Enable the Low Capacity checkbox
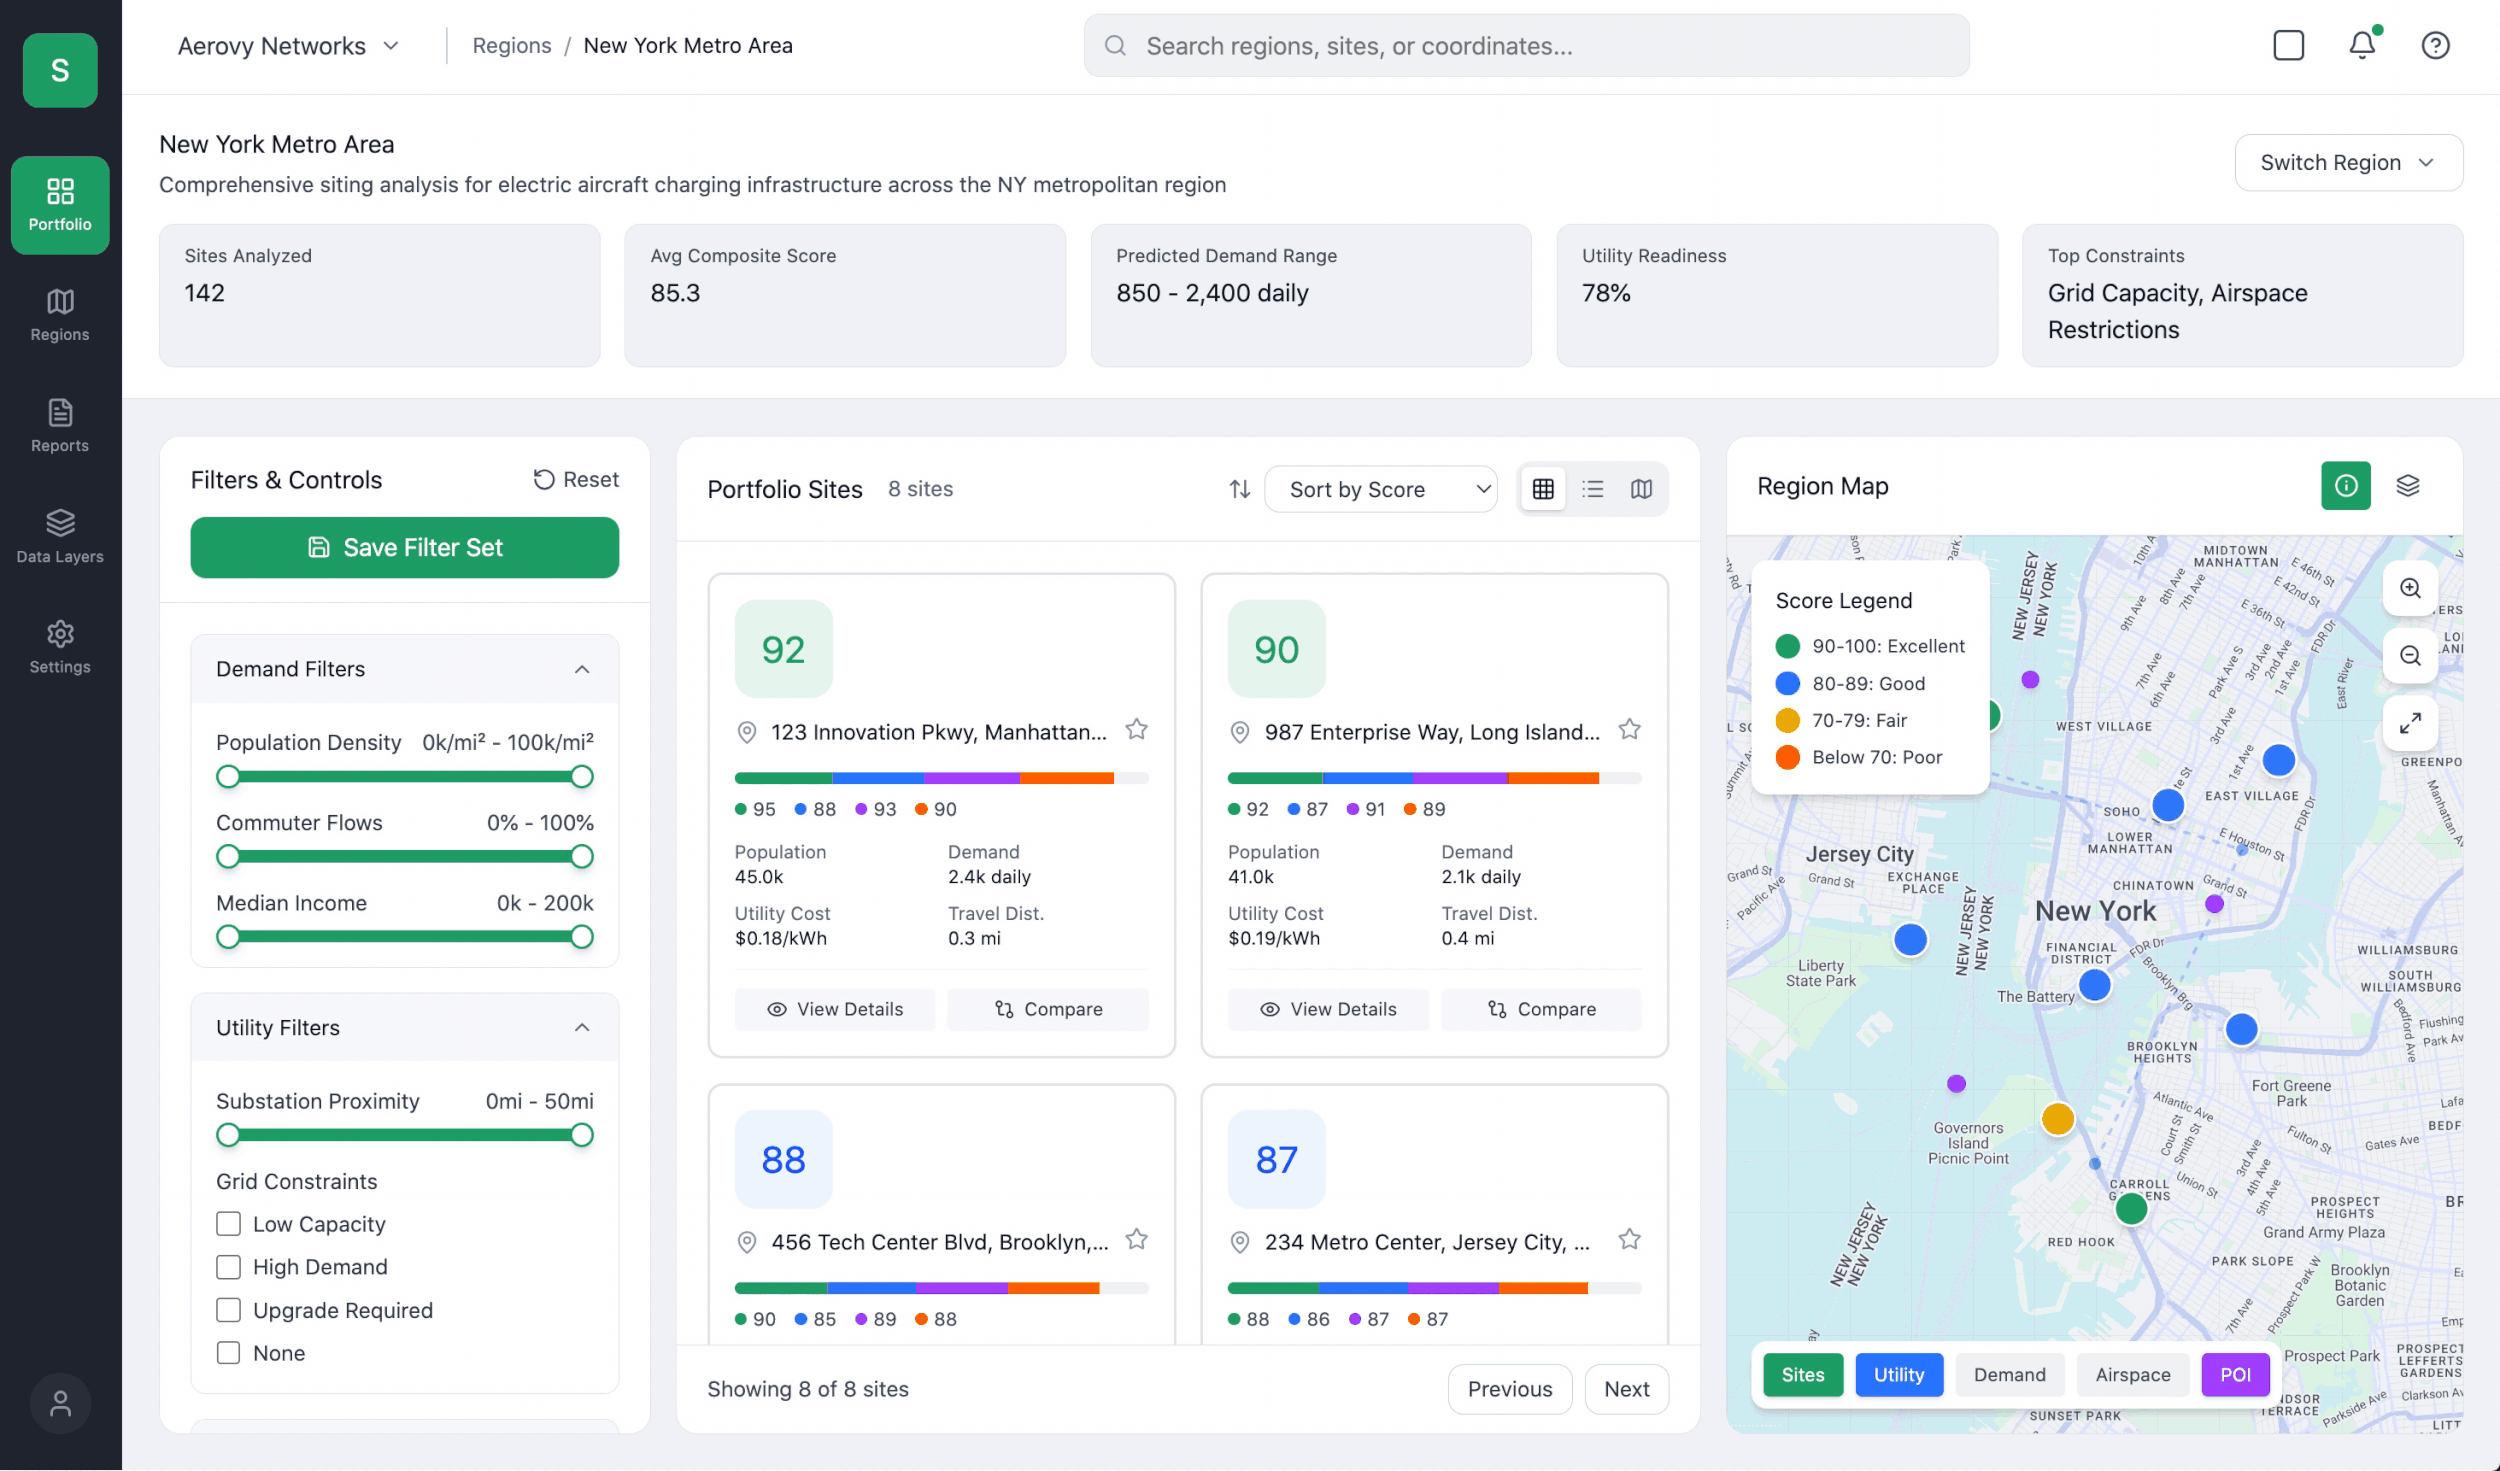Viewport: 2500px width, 1471px height. (x=228, y=1224)
